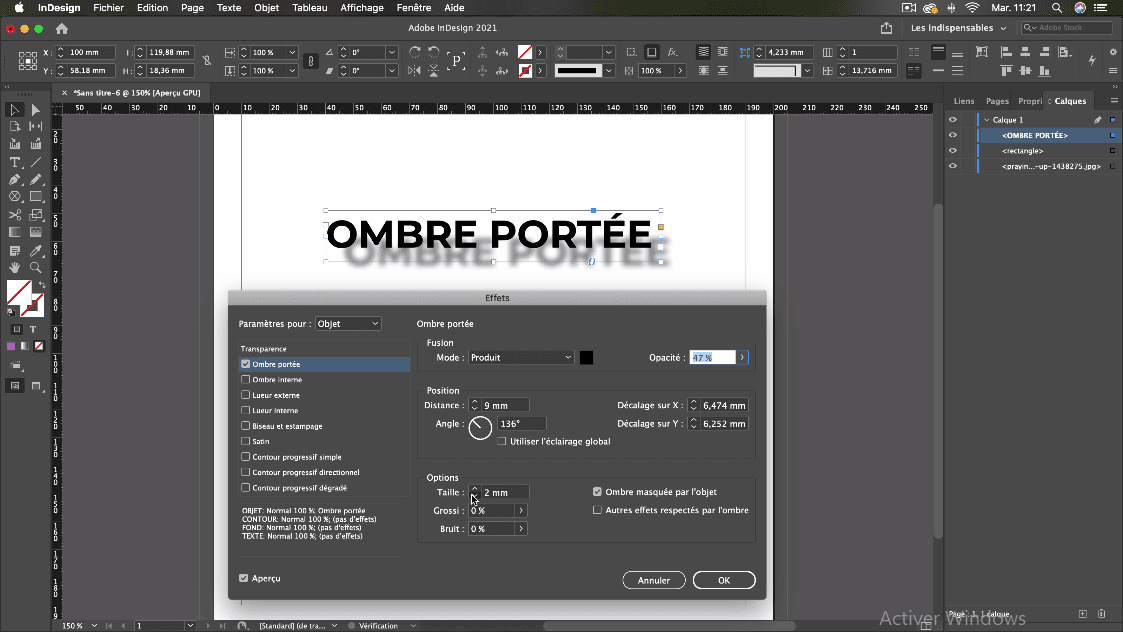The height and width of the screenshot is (632, 1123).
Task: Click the Home icon in title bar
Action: [62, 29]
